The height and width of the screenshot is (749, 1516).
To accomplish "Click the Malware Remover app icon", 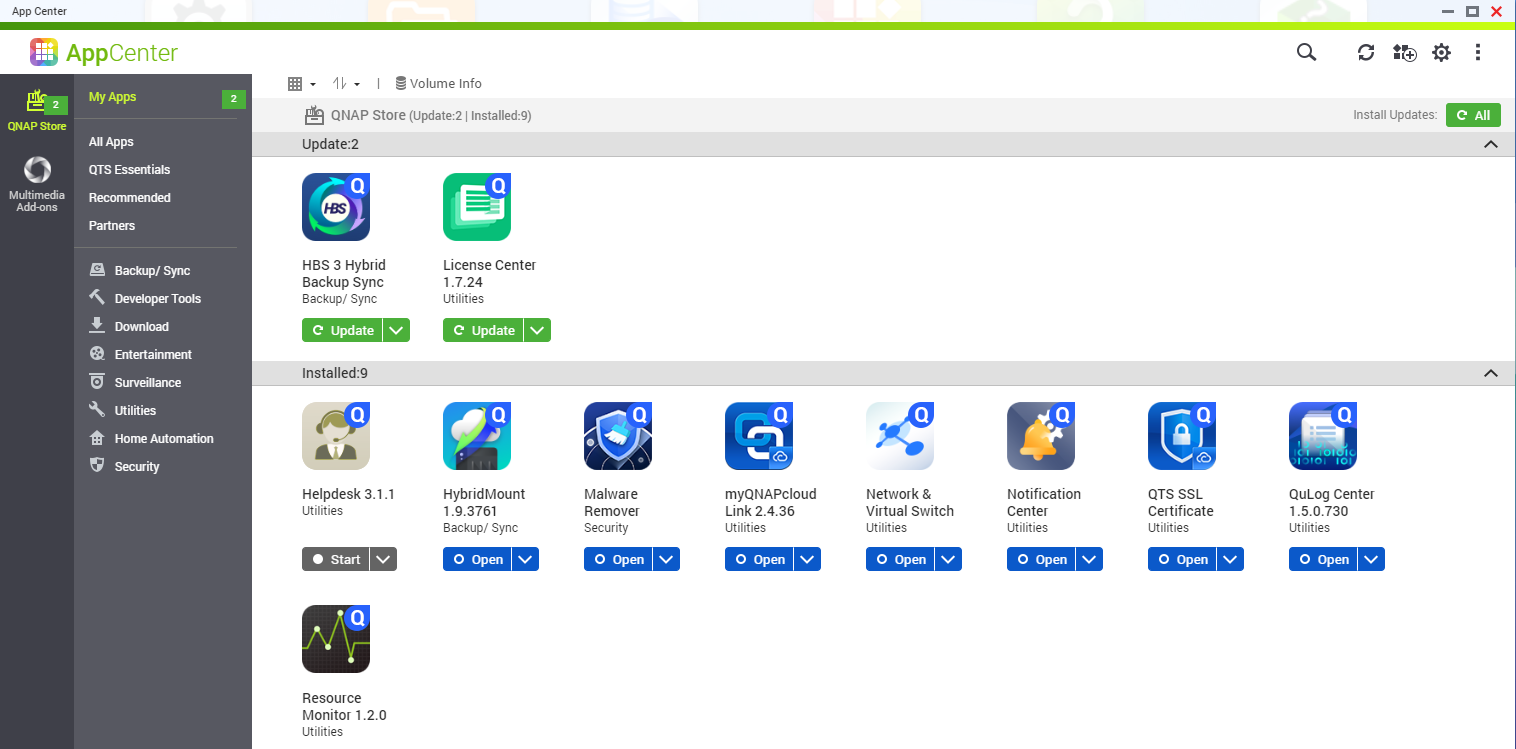I will [618, 436].
